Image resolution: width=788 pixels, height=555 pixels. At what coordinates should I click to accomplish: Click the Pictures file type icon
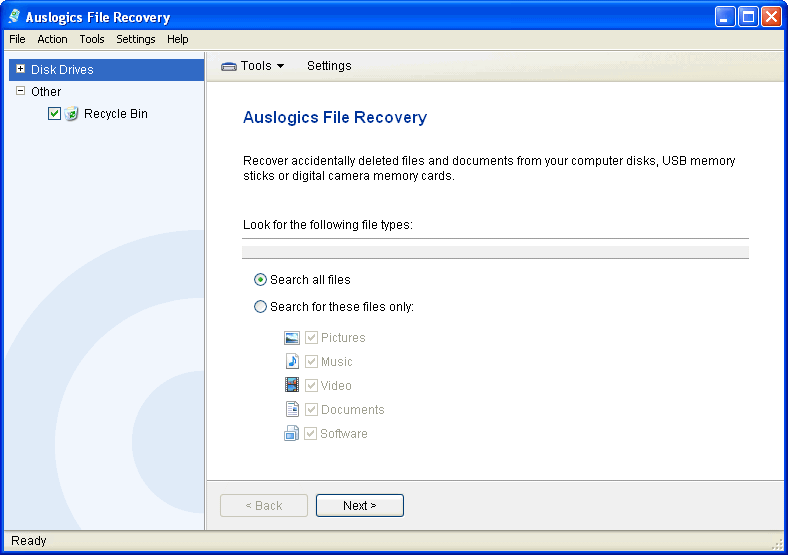(291, 338)
